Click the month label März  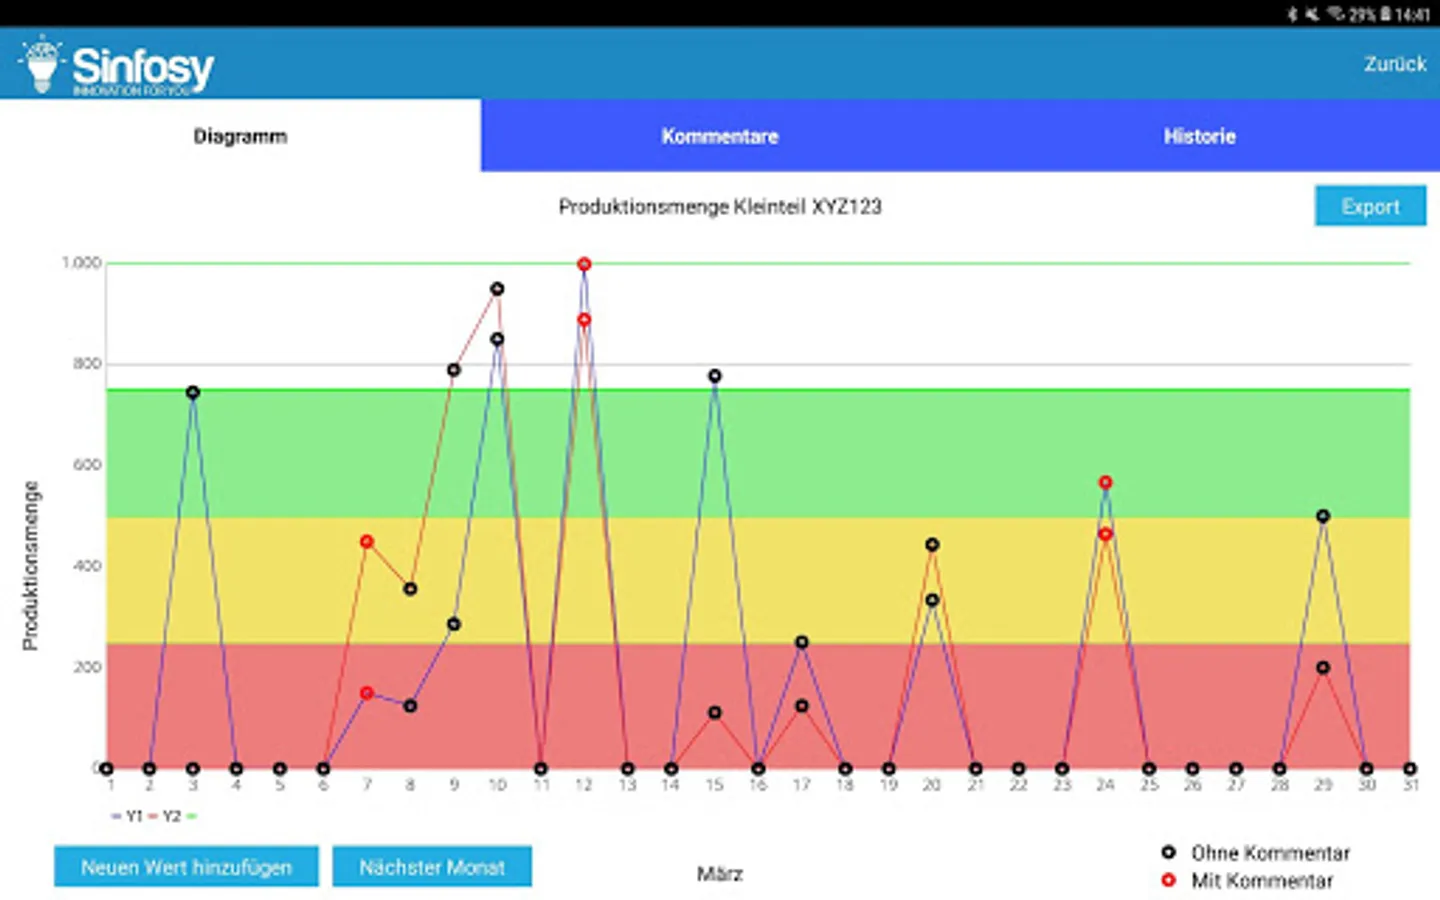tap(720, 874)
